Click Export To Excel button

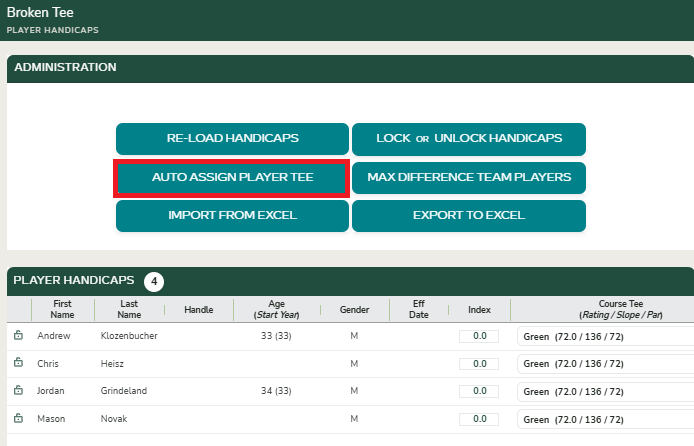point(469,216)
